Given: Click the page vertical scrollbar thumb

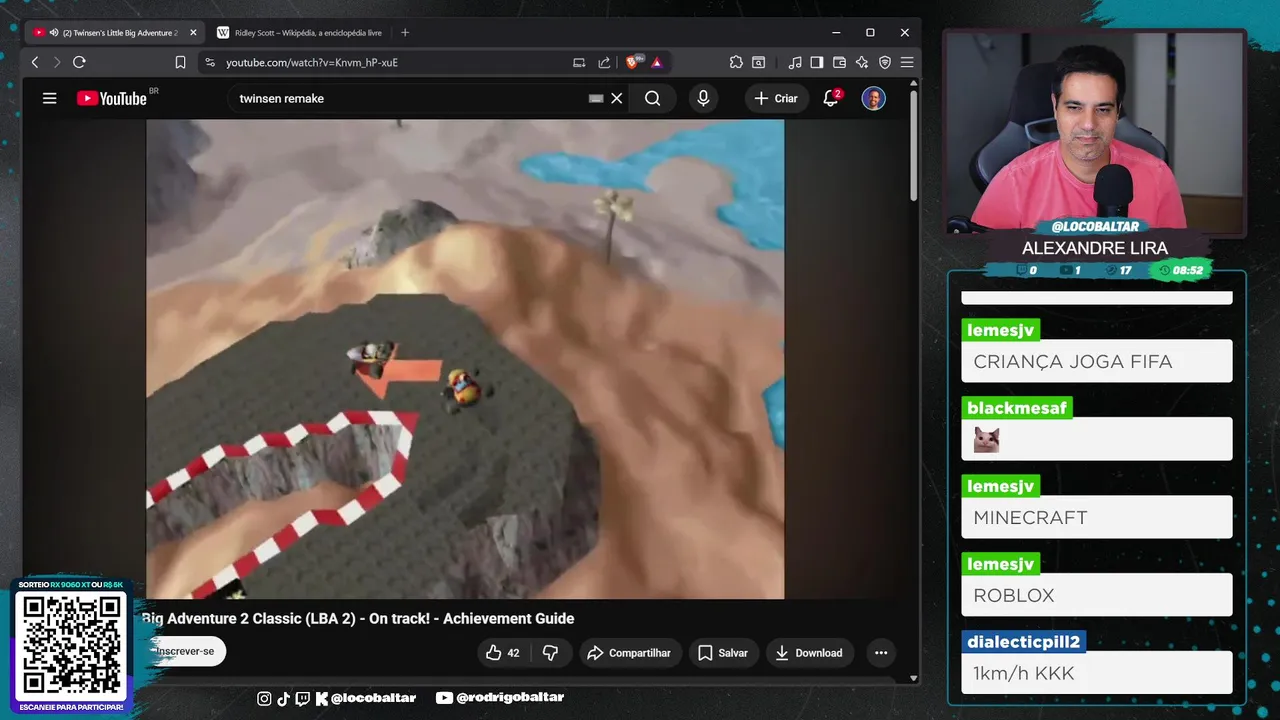Looking at the screenshot, I should coord(913,148).
